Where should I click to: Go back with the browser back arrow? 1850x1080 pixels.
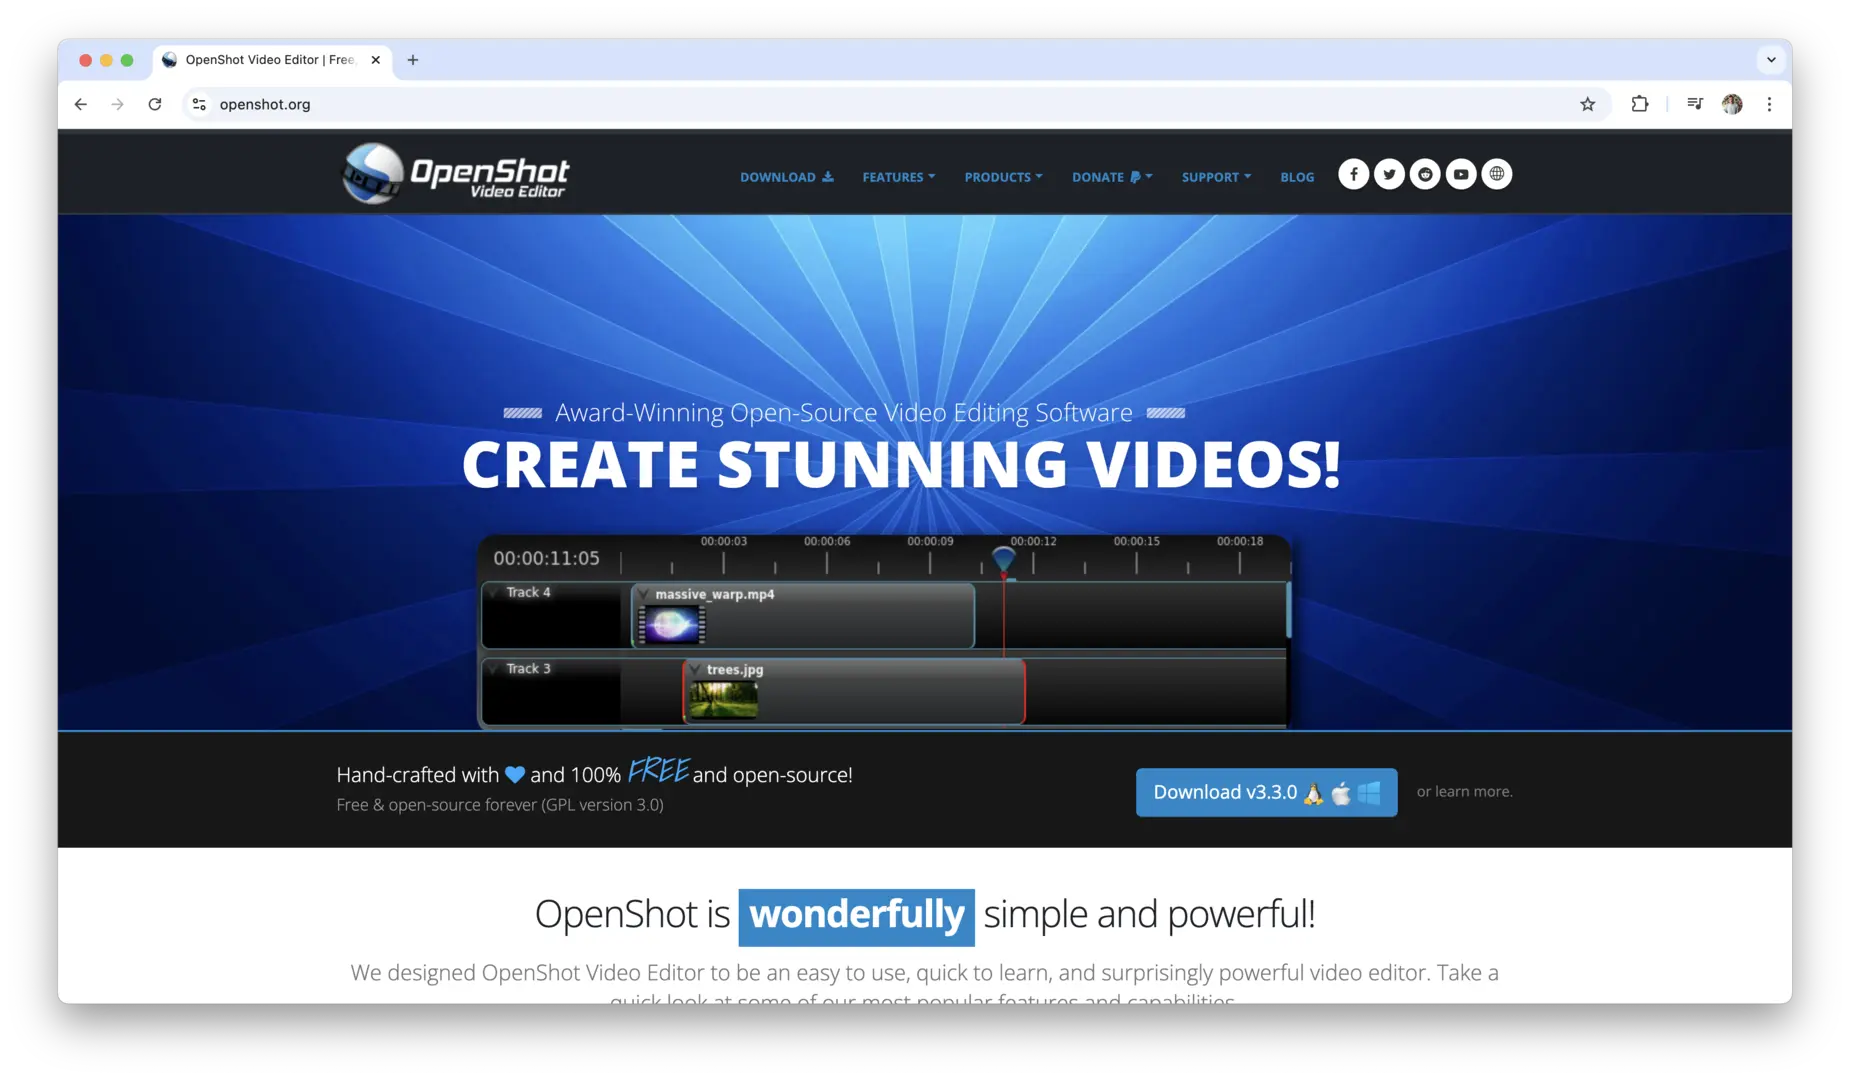(x=81, y=104)
